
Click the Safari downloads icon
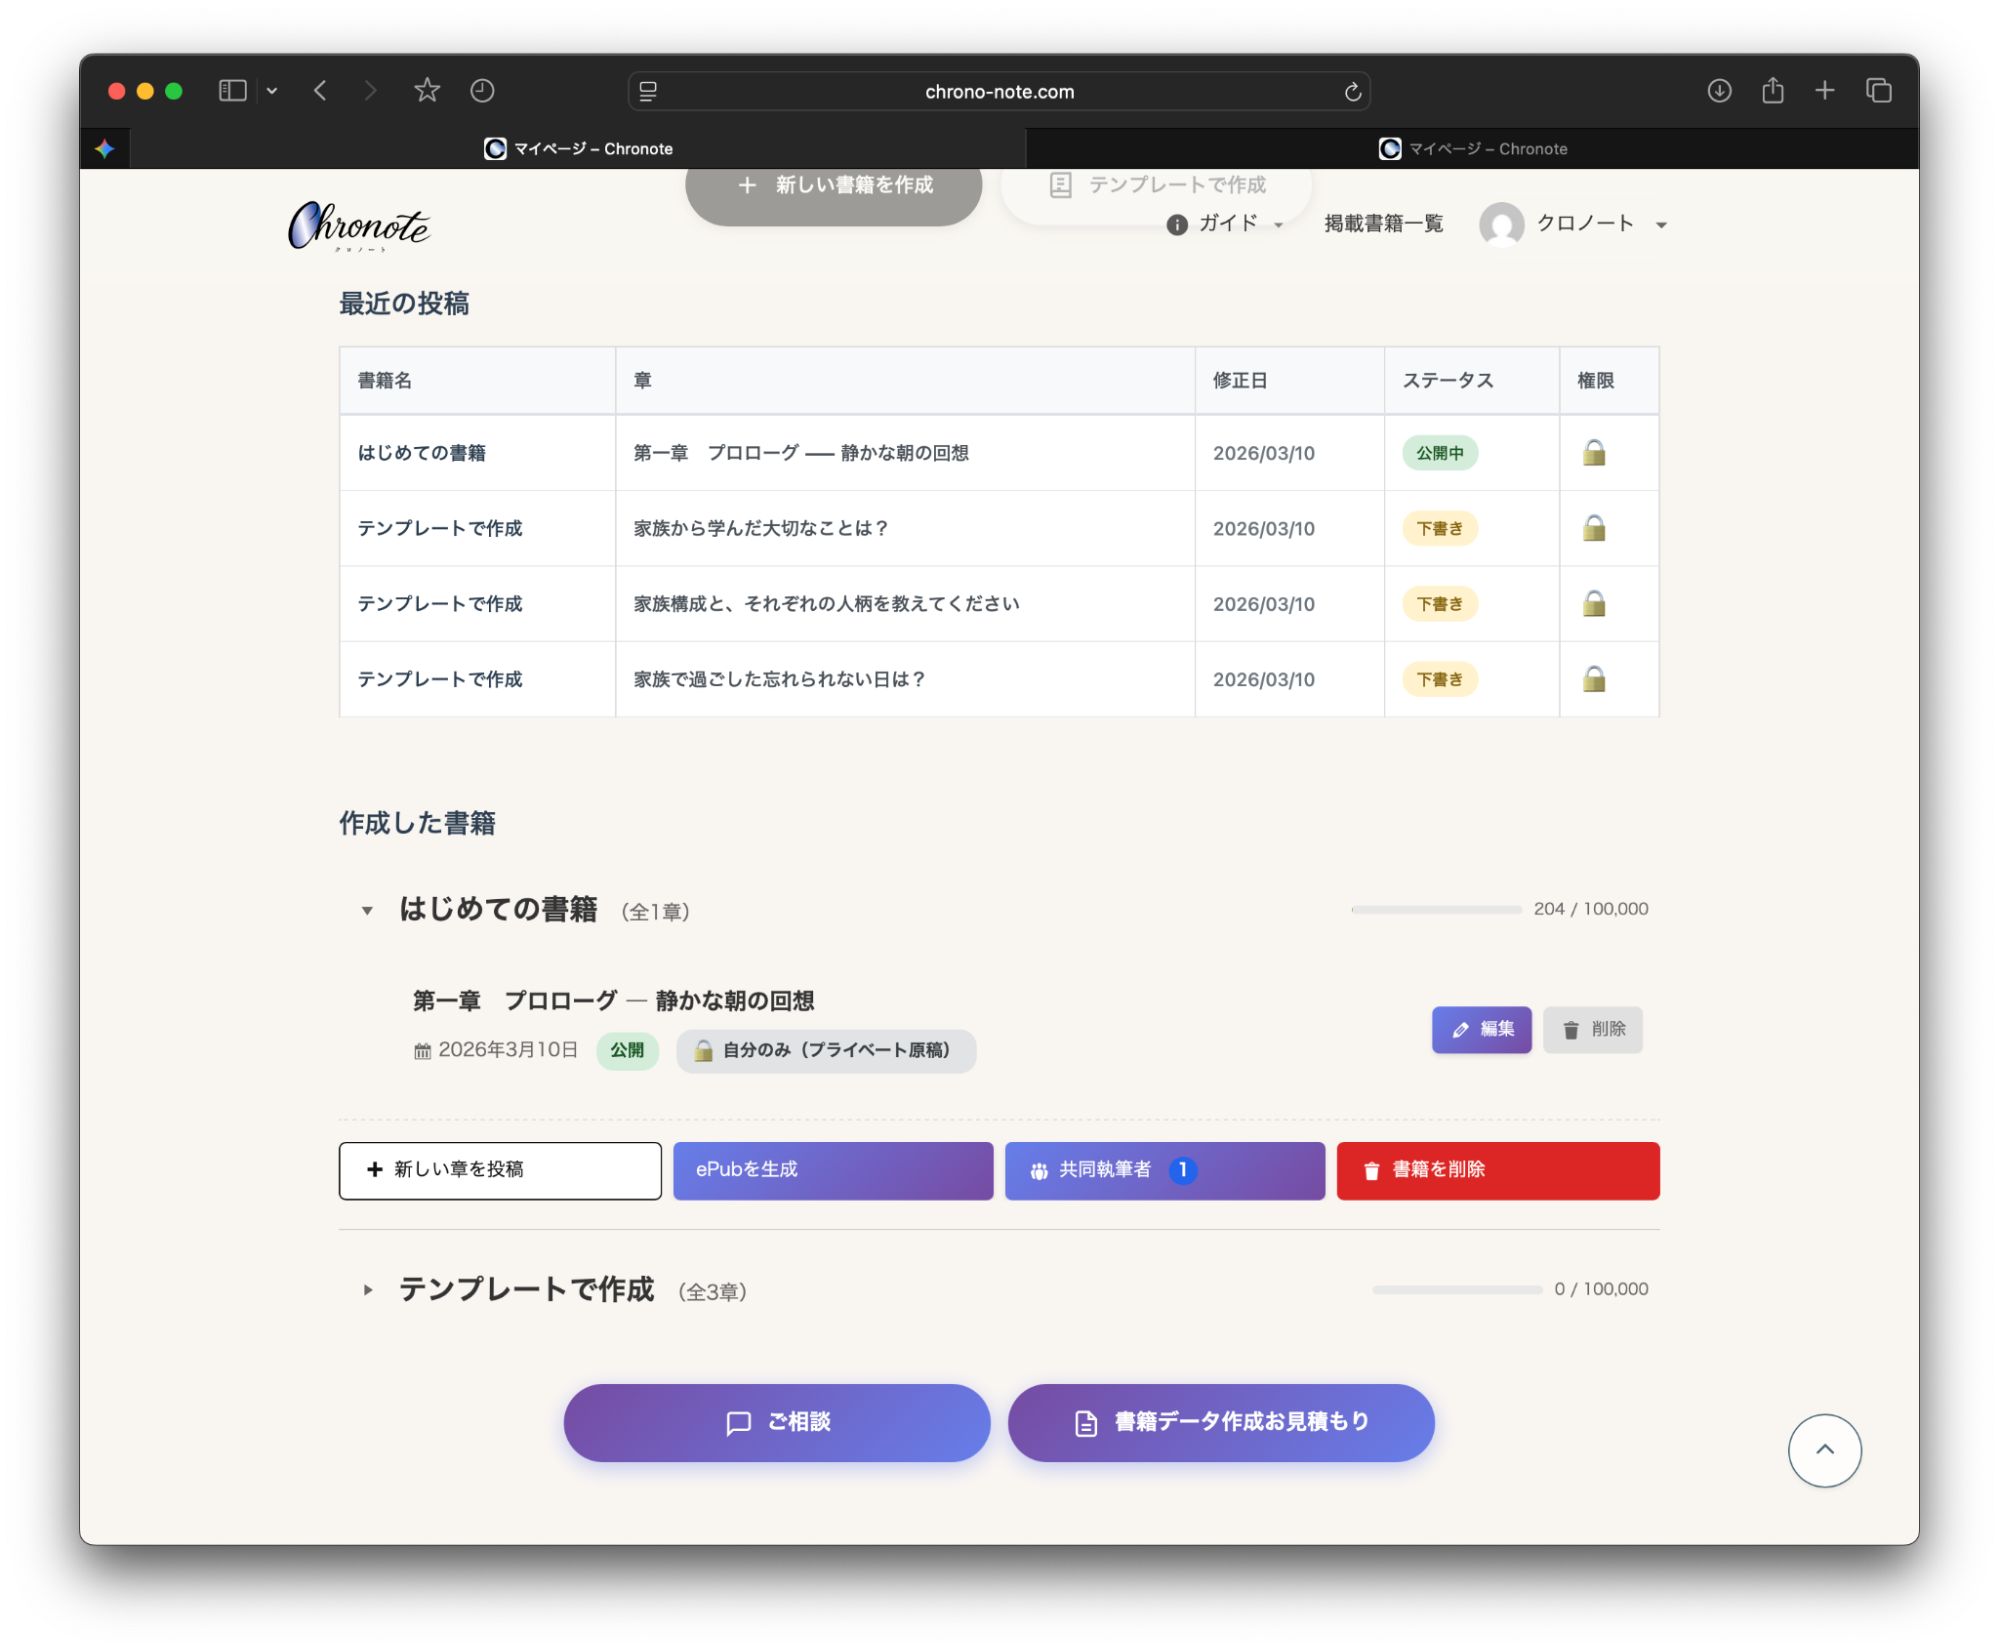(1719, 91)
